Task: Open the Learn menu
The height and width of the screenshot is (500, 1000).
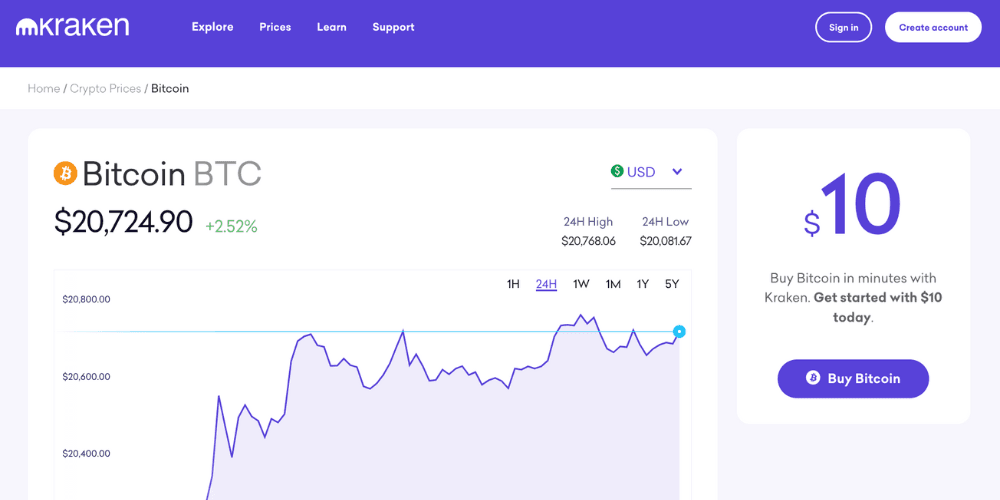Action: pyautogui.click(x=331, y=27)
